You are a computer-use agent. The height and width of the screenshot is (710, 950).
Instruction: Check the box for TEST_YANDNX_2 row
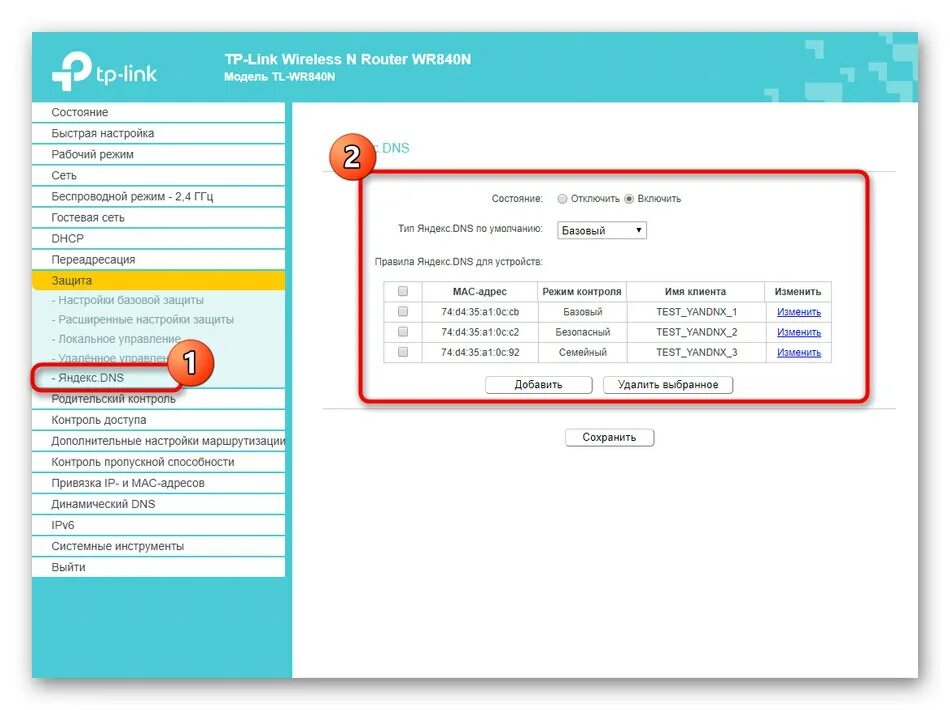pyautogui.click(x=403, y=332)
